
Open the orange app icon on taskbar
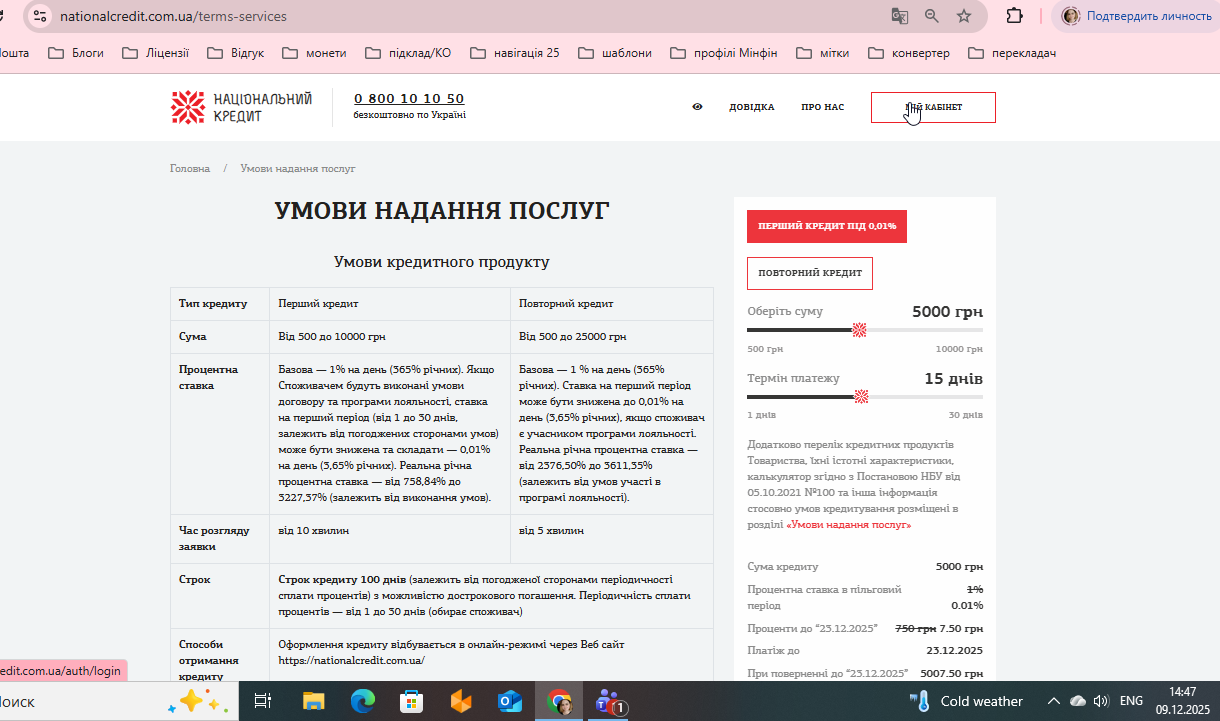(461, 701)
